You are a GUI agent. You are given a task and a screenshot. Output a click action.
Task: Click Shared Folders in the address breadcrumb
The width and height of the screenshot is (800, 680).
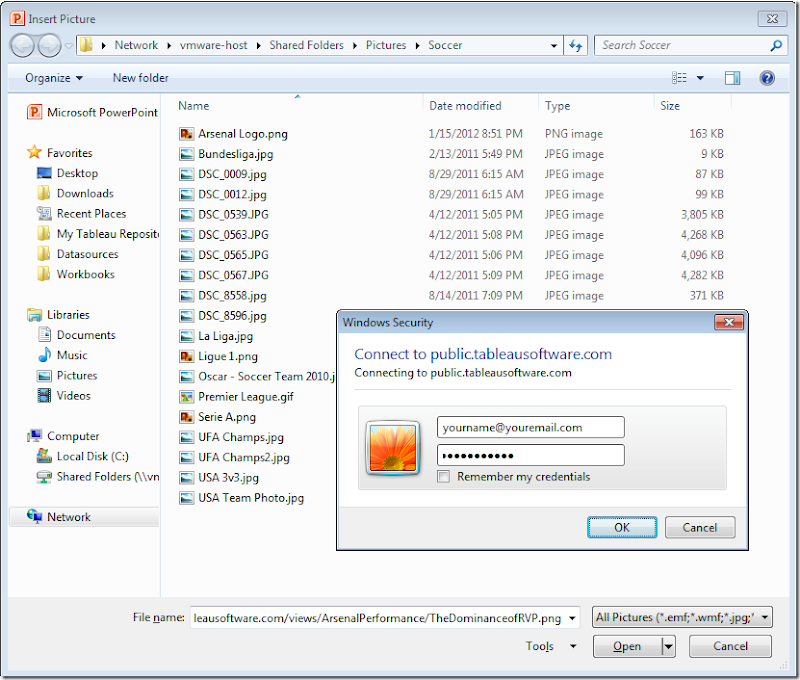point(307,45)
